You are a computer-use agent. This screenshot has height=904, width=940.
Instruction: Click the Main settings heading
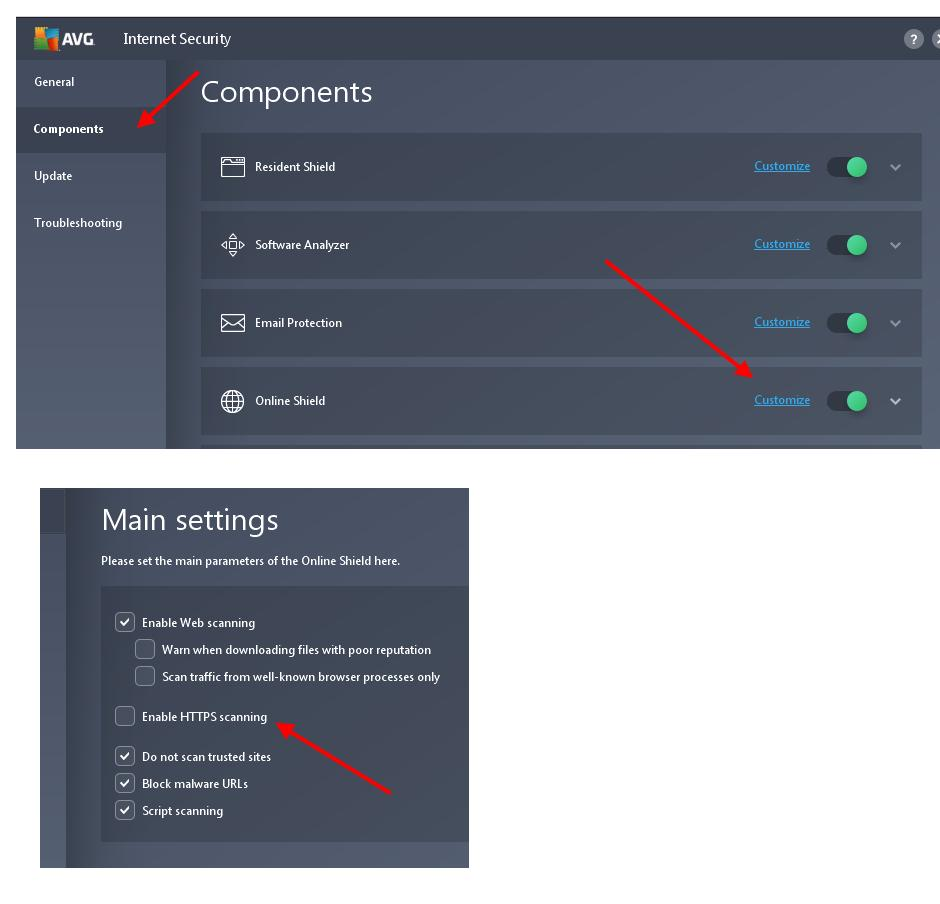190,520
